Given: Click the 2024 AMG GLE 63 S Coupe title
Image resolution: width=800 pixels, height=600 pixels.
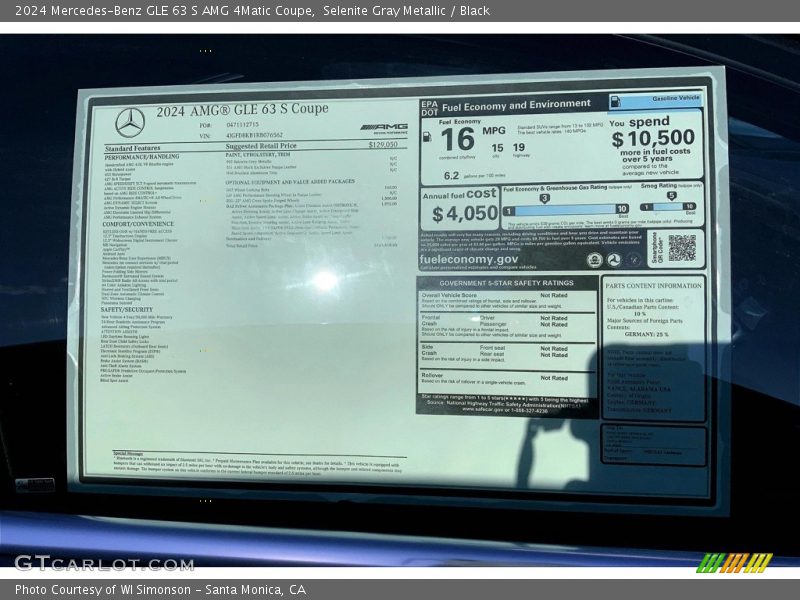Looking at the screenshot, I should pos(241,109).
